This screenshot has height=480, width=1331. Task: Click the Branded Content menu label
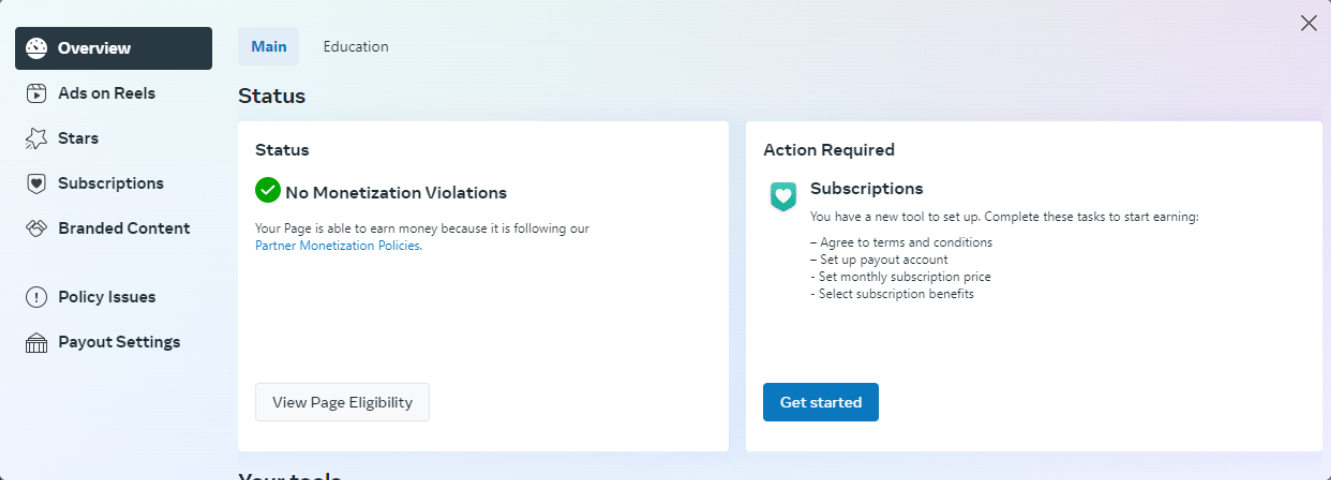click(123, 228)
